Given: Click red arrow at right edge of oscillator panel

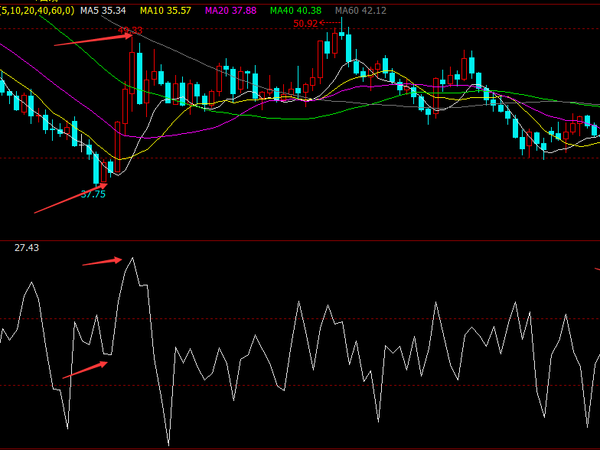Looking at the screenshot, I should pos(596,270).
